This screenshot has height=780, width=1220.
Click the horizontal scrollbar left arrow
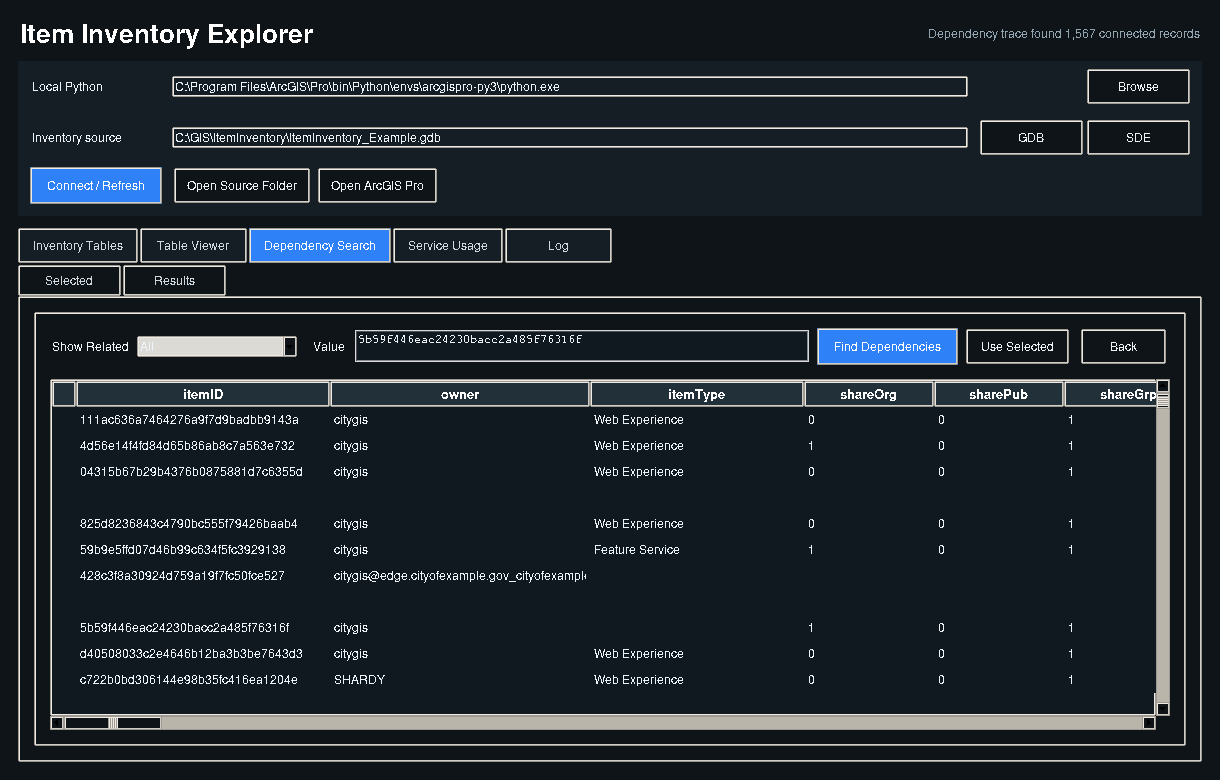[57, 723]
